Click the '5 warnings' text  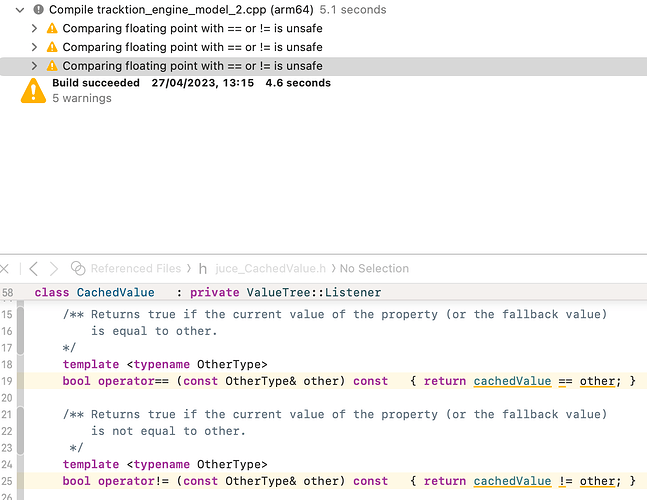coord(82,98)
